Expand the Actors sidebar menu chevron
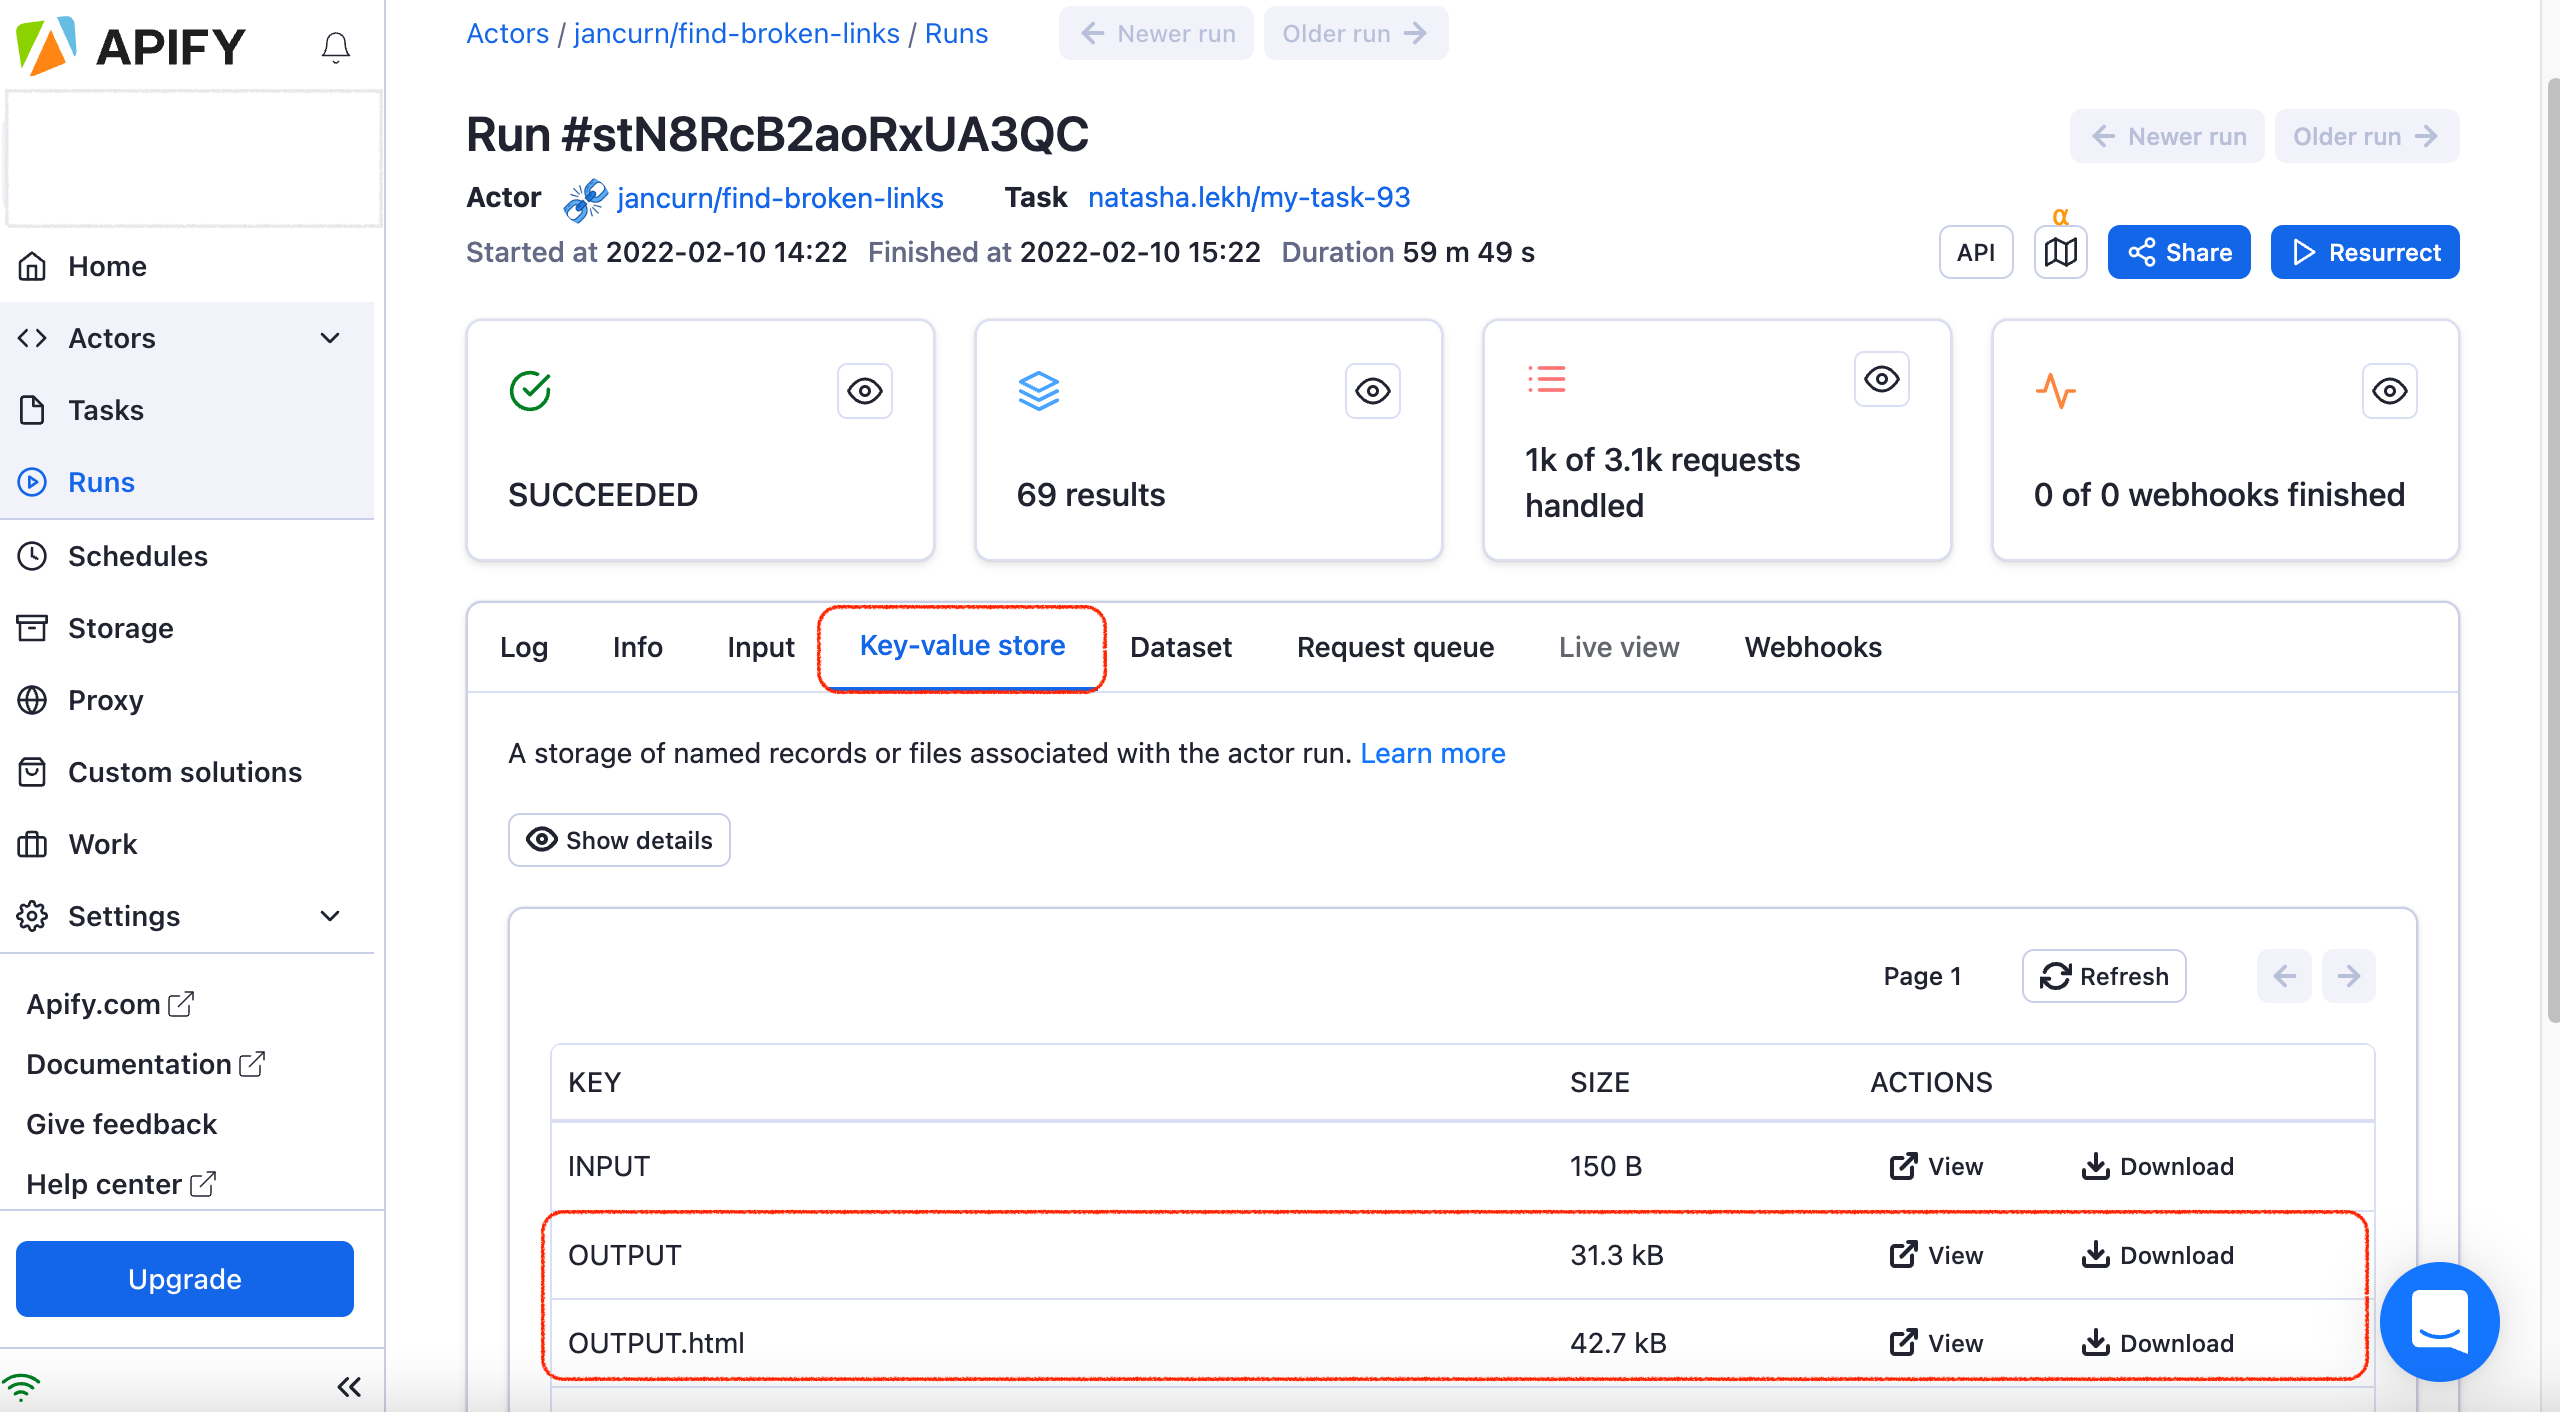The height and width of the screenshot is (1412, 2560). [x=330, y=338]
